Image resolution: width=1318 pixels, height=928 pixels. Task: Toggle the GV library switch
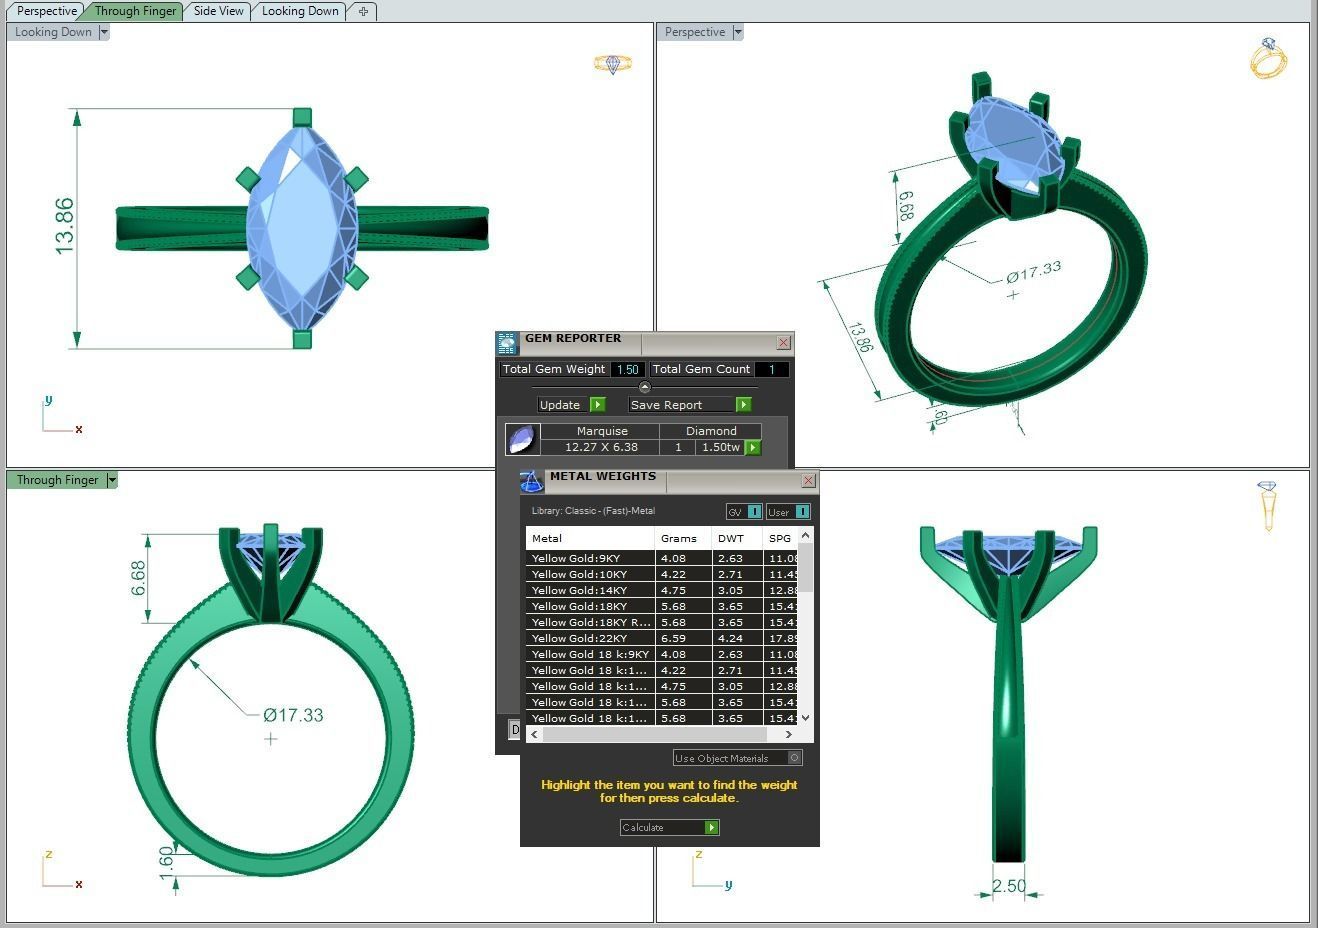point(744,512)
